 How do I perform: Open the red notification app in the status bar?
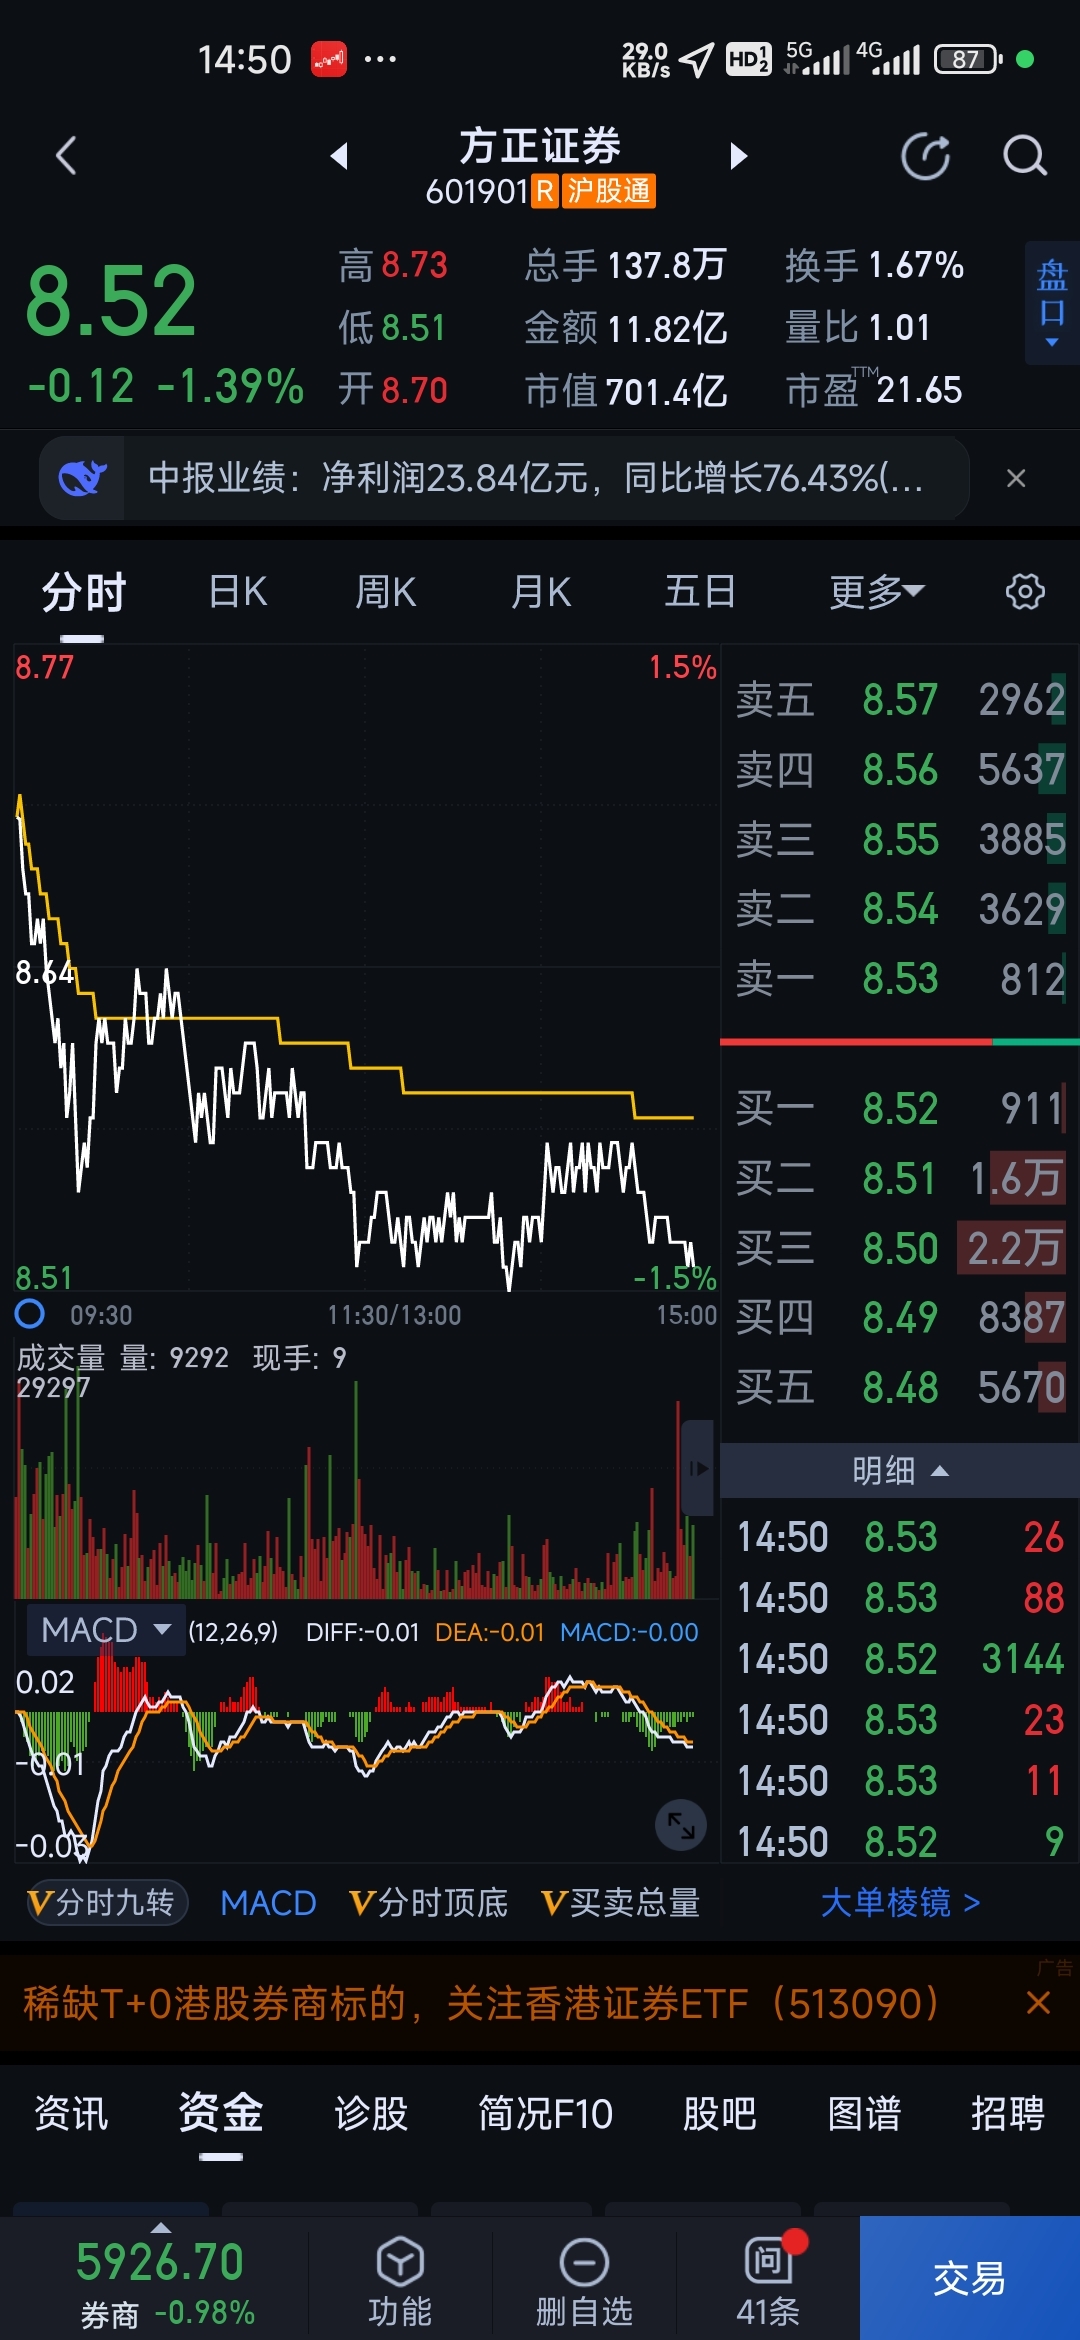(x=329, y=59)
